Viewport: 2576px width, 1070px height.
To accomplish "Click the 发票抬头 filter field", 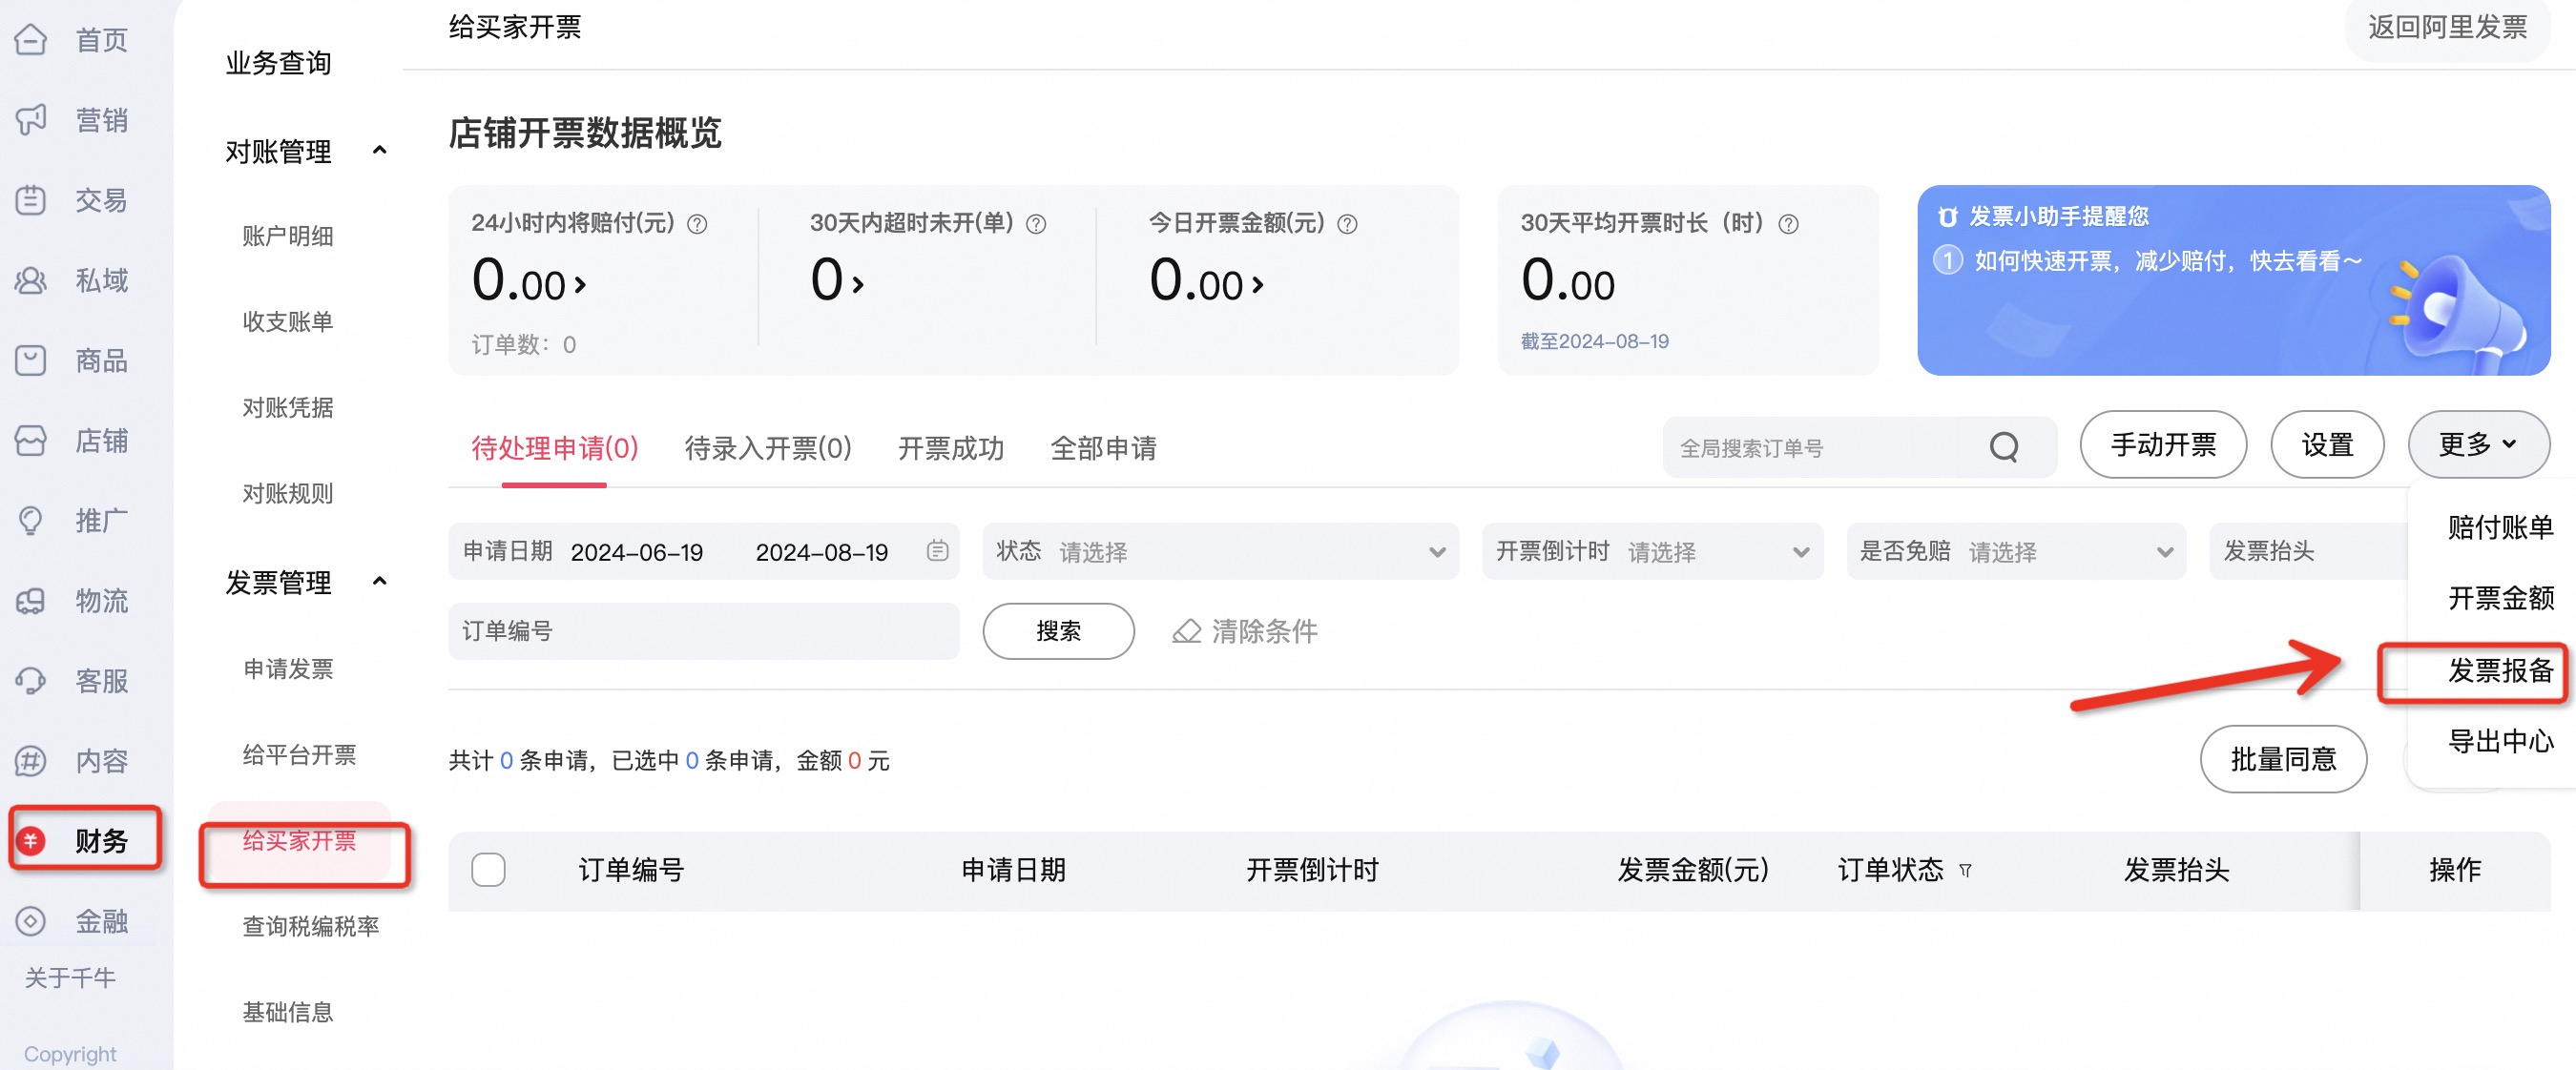I will [2308, 551].
